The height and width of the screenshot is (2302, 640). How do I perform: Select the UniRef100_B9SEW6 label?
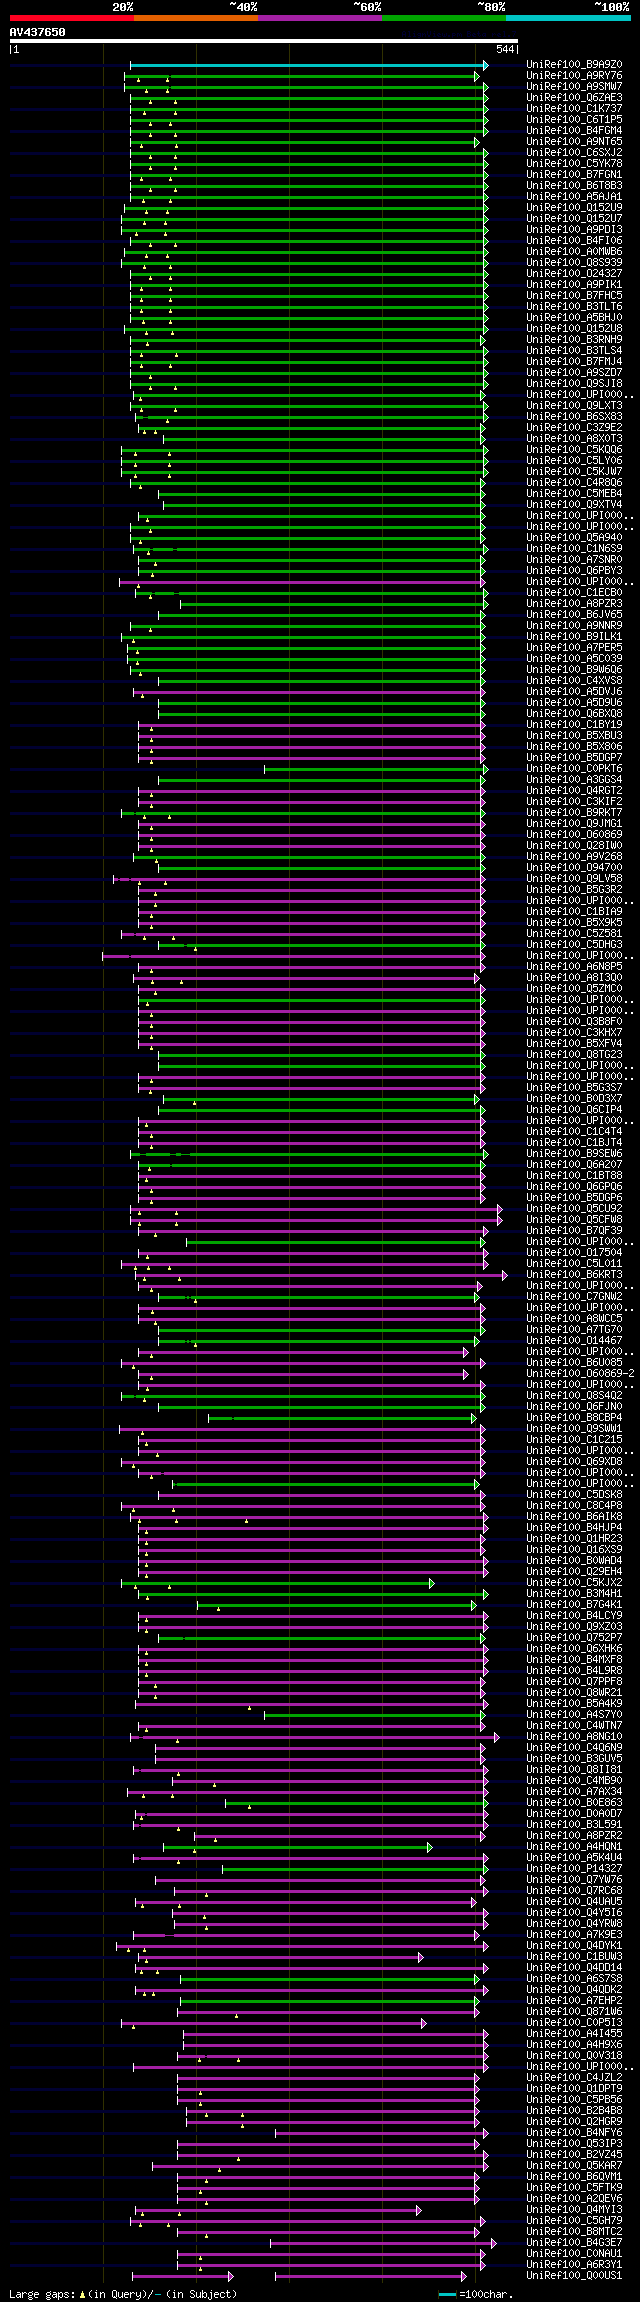click(x=574, y=1154)
